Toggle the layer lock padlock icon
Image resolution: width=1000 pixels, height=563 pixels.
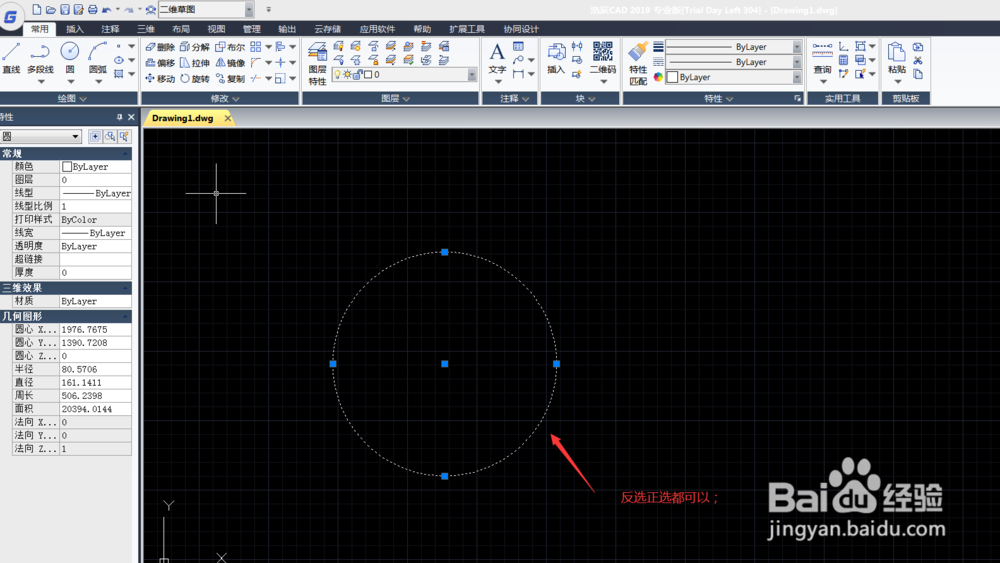[x=357, y=75]
